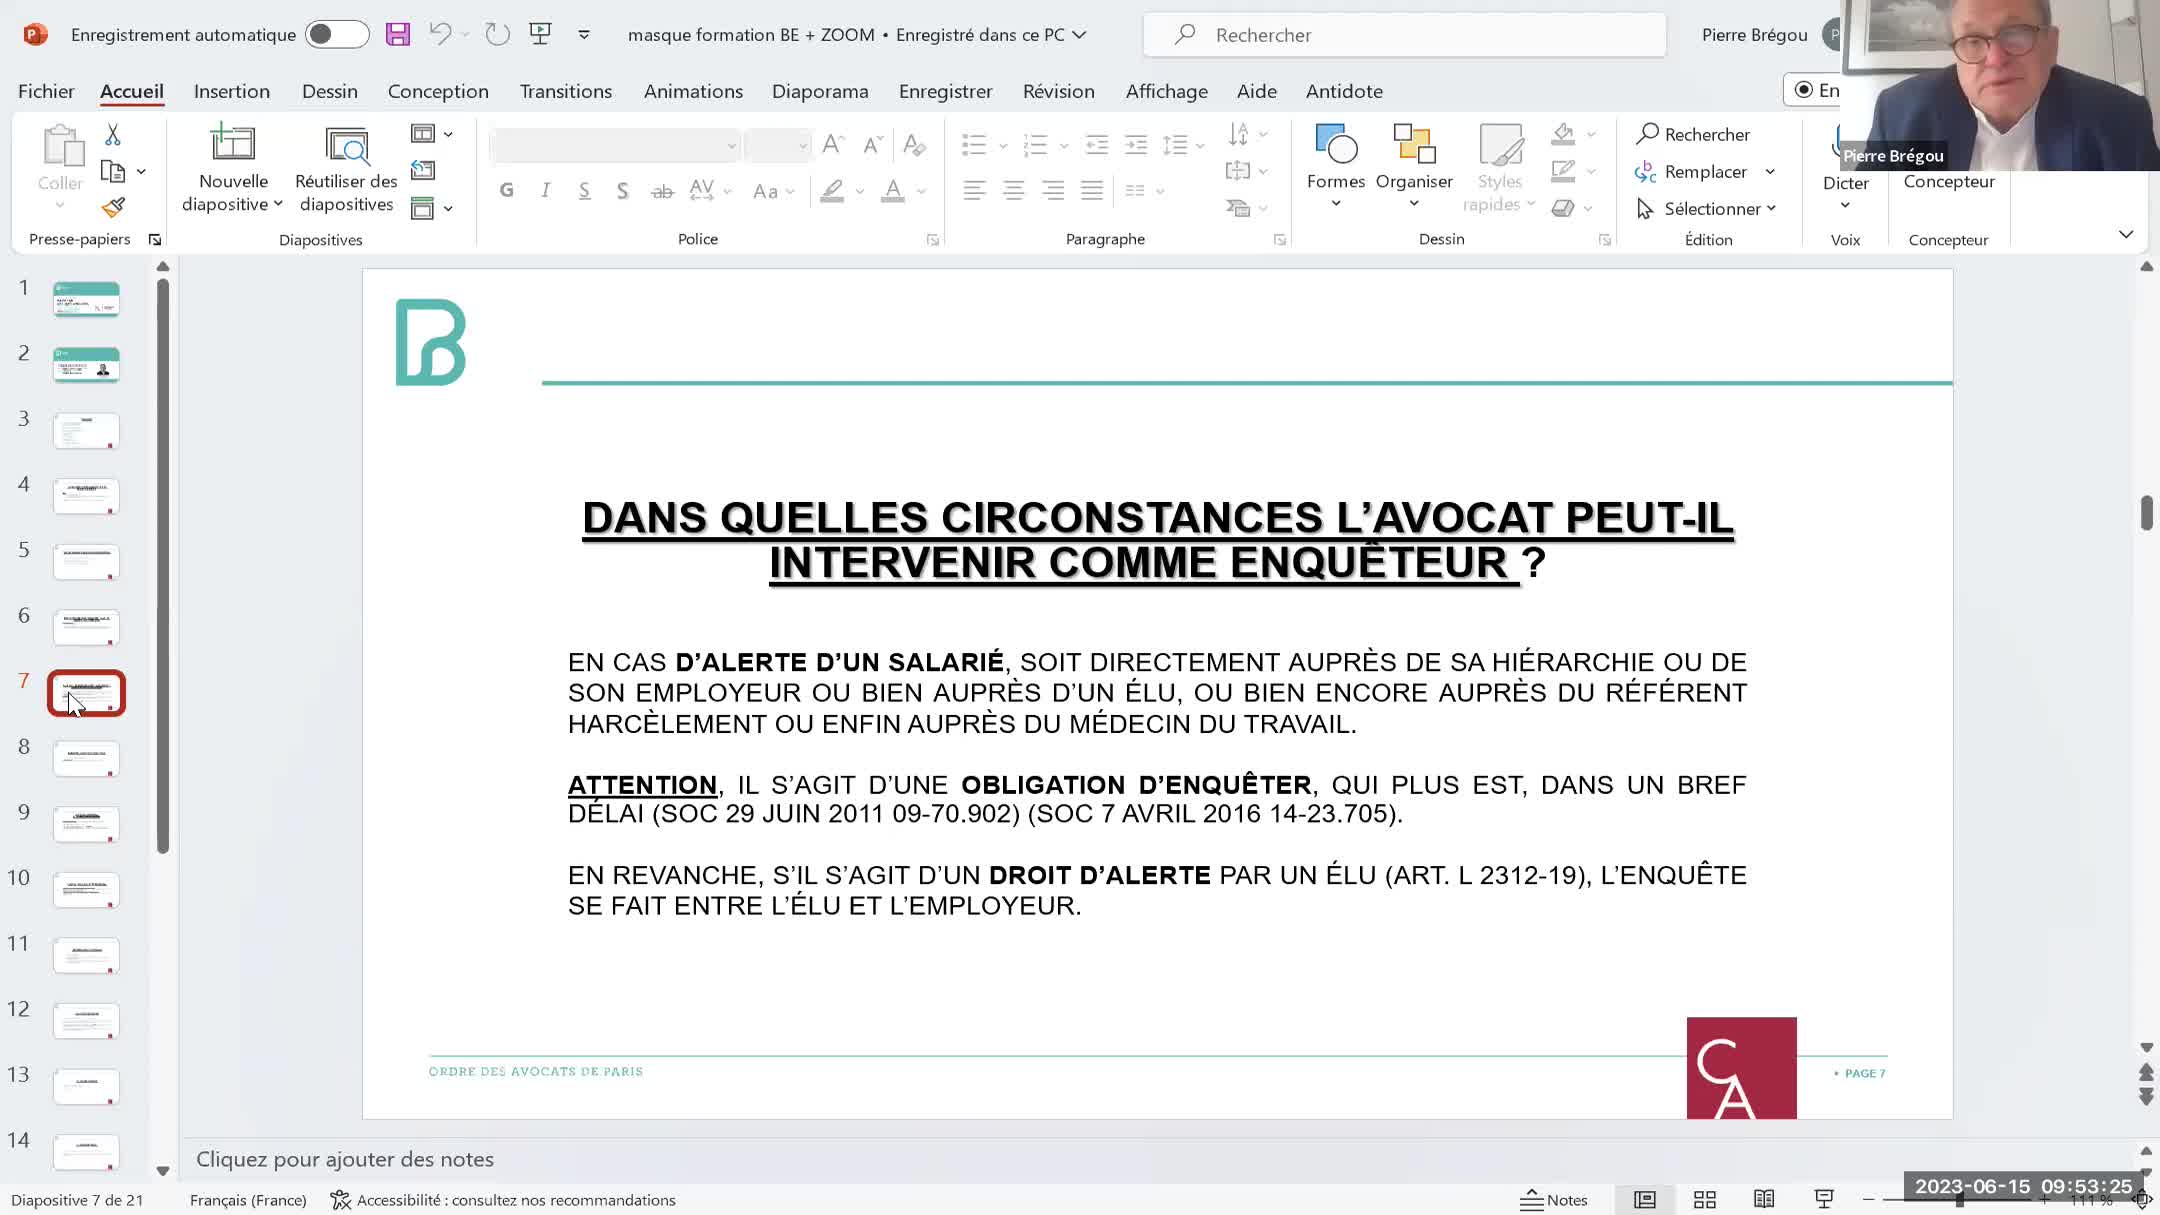Select slide 8 thumbnail
Viewport: 2160px width, 1215px height.
pos(86,759)
